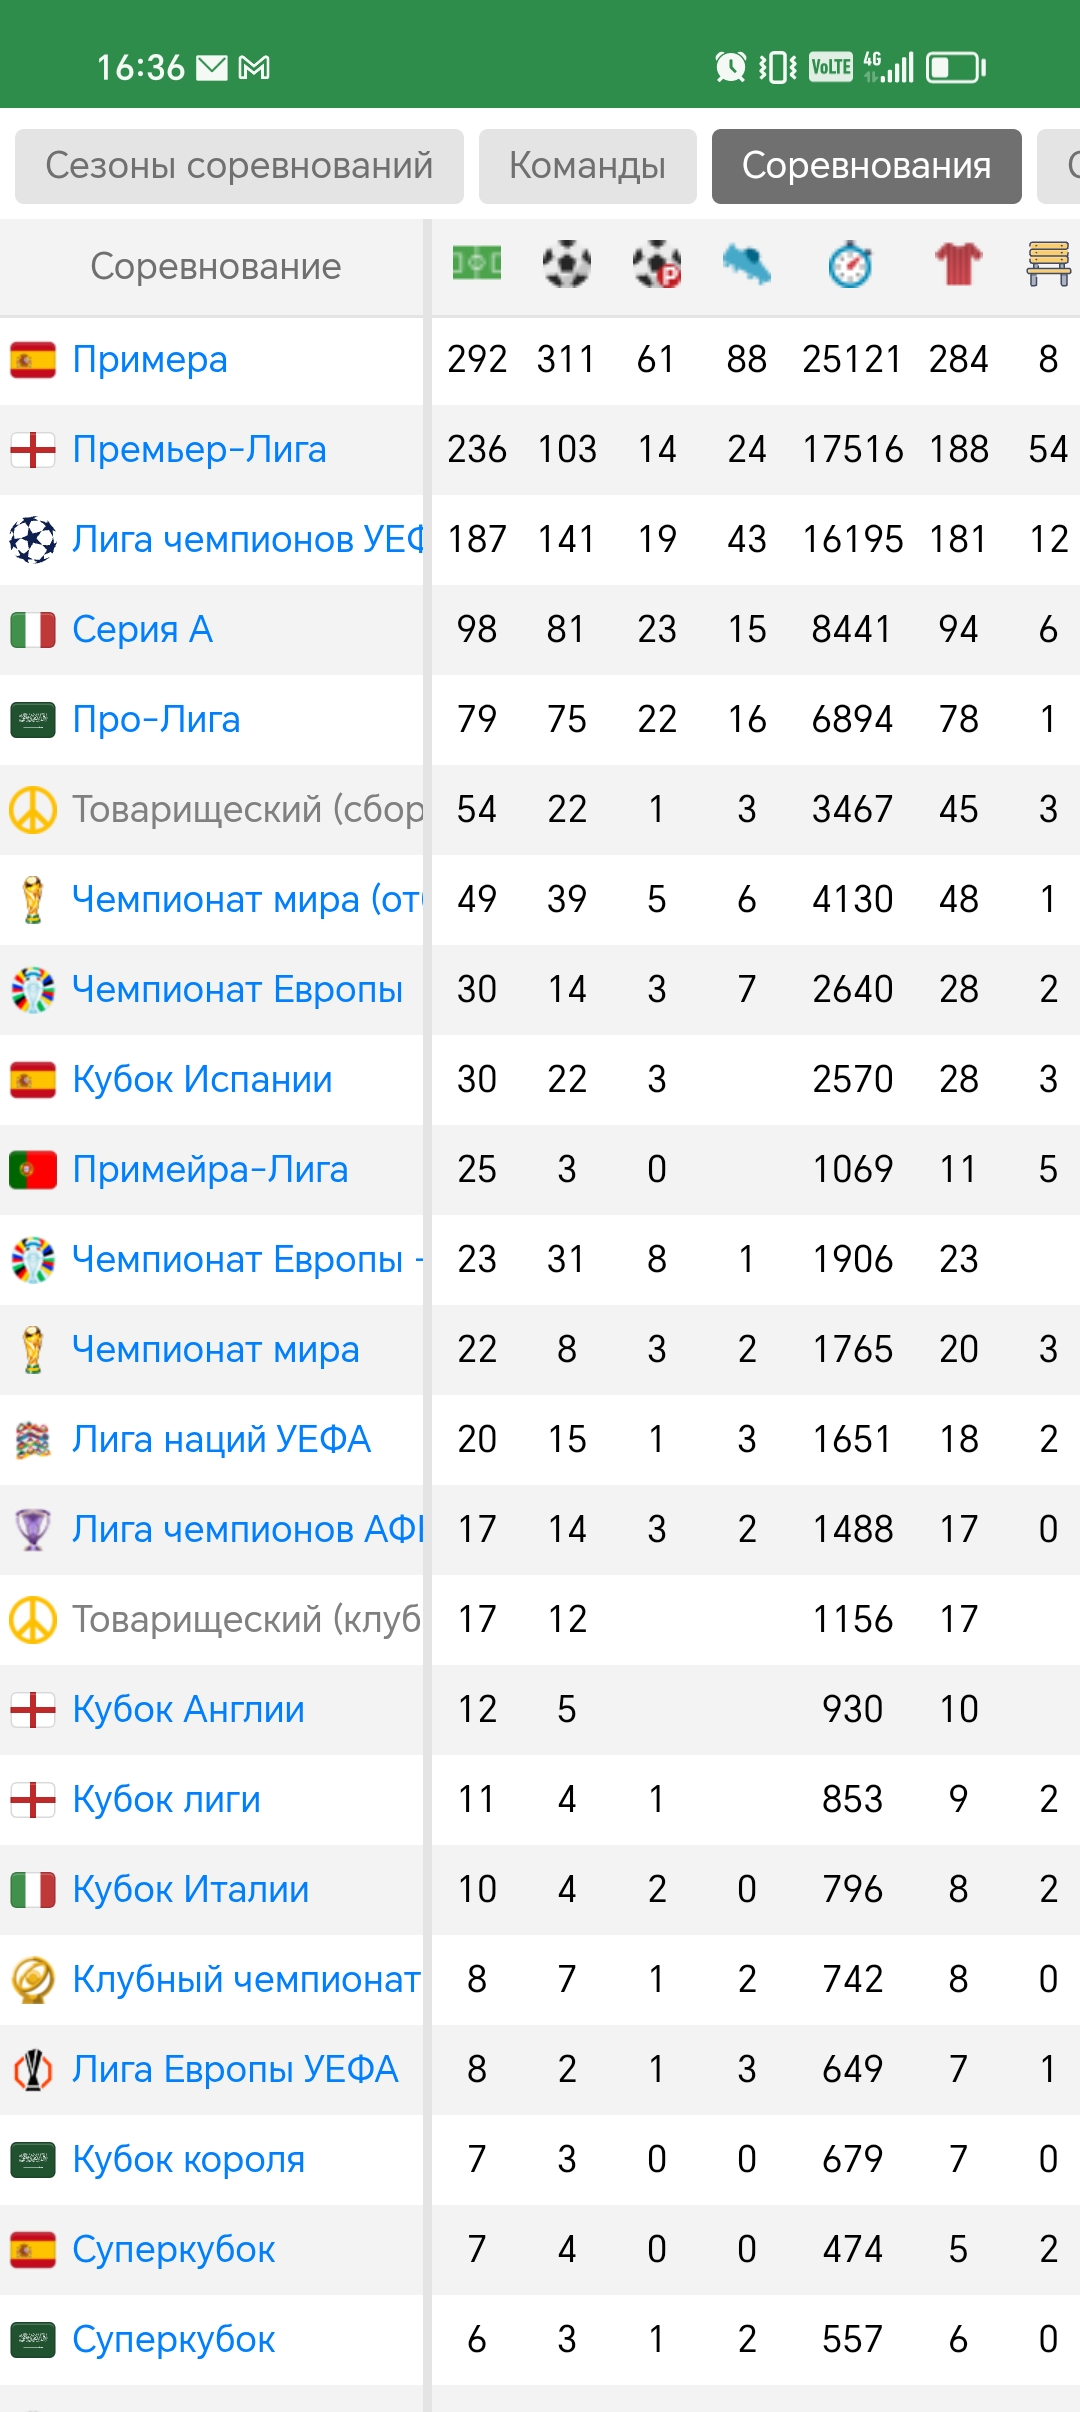
Task: Open the Примера competition link
Action: pyautogui.click(x=150, y=360)
